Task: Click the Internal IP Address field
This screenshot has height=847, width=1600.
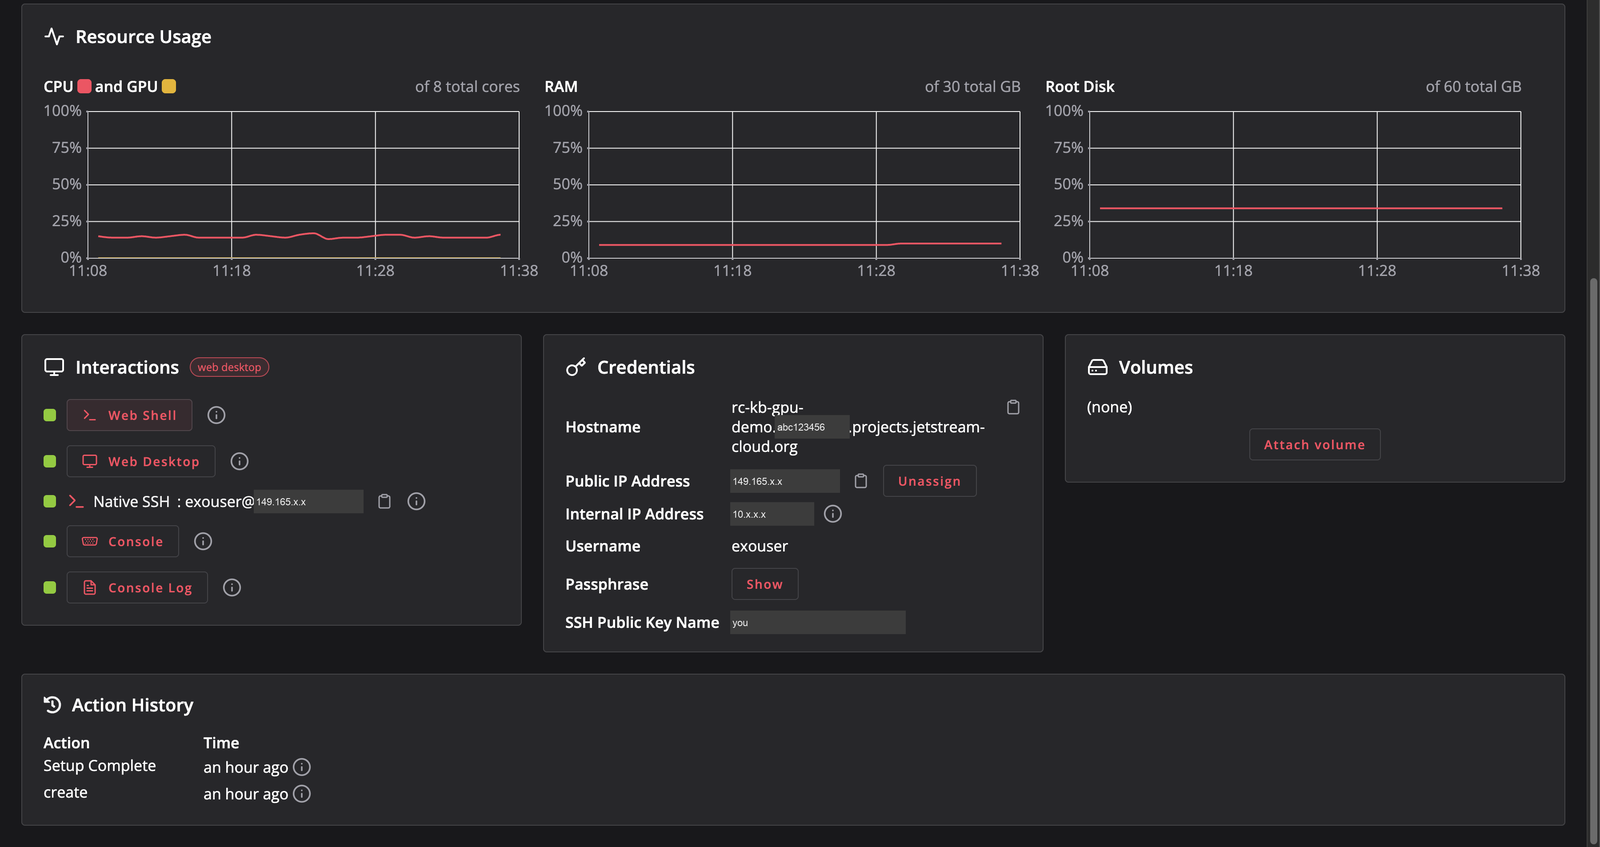Action: point(772,514)
